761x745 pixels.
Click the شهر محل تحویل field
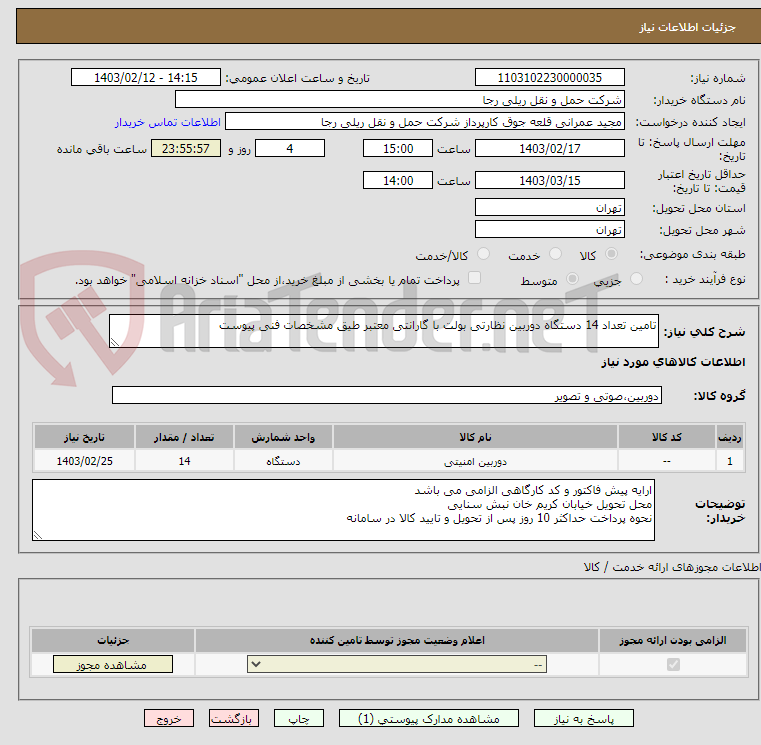click(549, 229)
